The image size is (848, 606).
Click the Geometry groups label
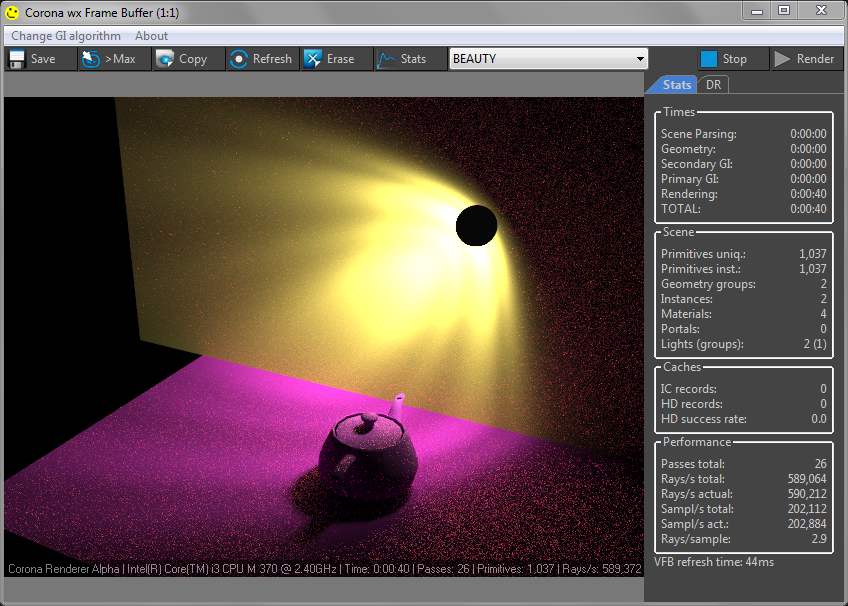tap(708, 284)
